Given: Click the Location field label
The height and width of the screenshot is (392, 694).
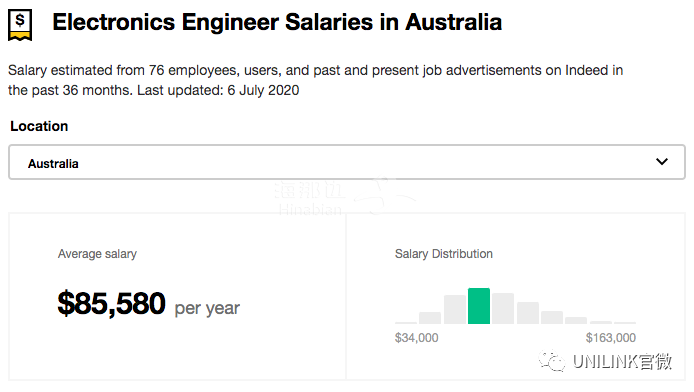Looking at the screenshot, I should (x=39, y=126).
